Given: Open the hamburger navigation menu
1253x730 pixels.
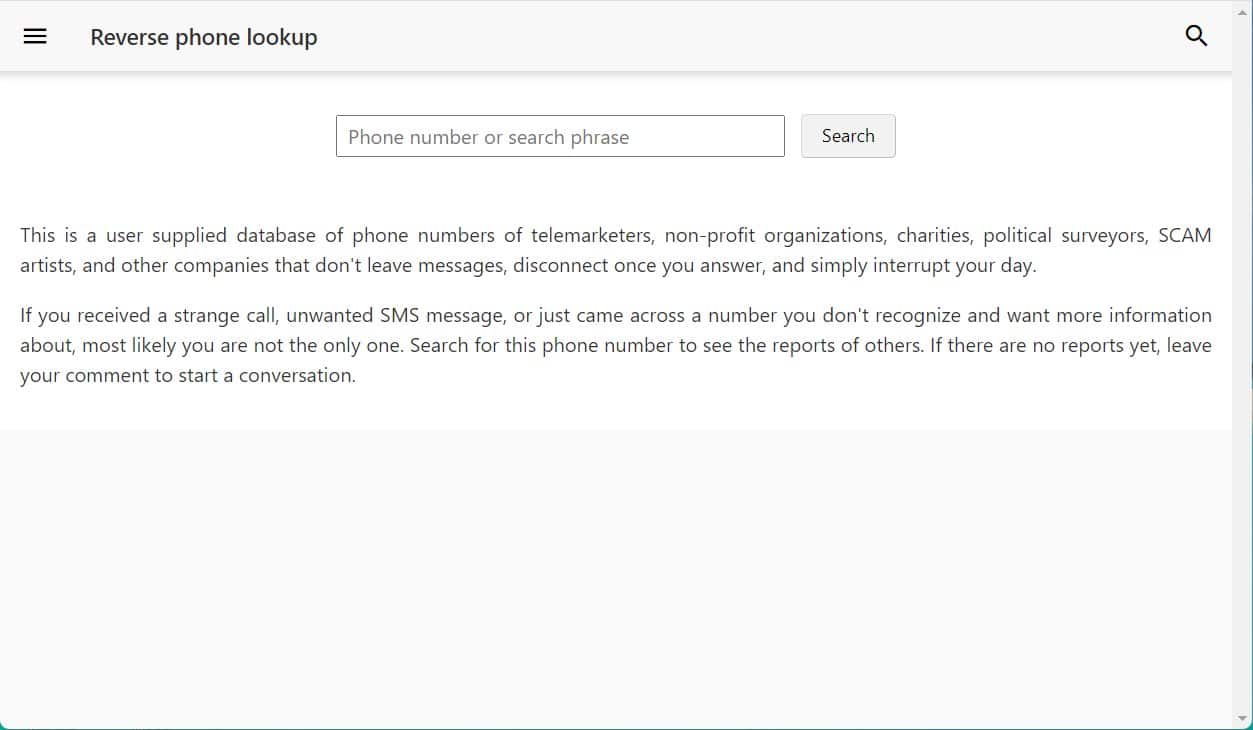Looking at the screenshot, I should coord(35,37).
